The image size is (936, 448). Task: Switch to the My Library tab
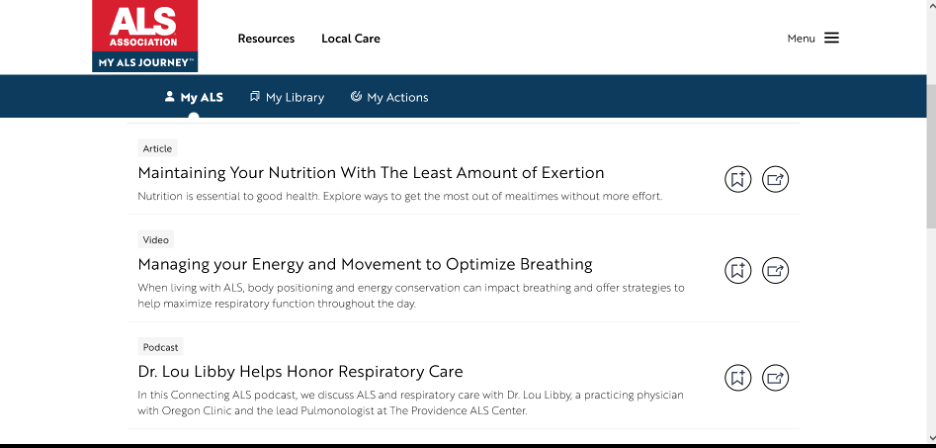287,97
